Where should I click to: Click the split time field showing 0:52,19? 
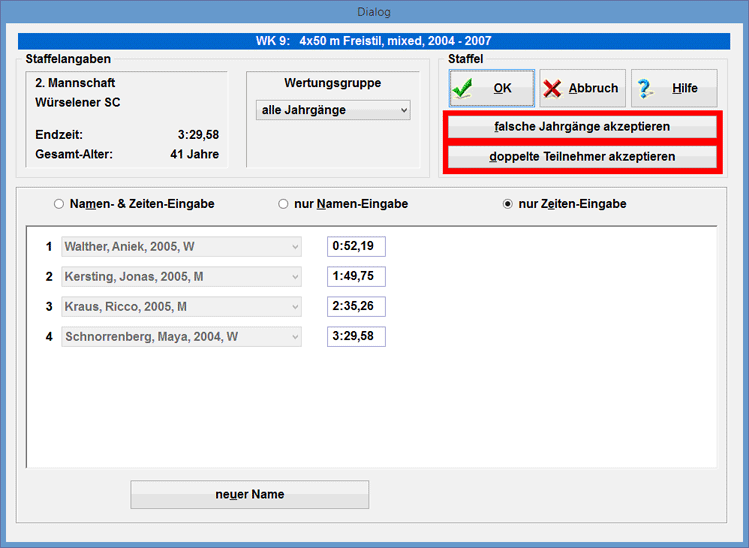tap(356, 246)
